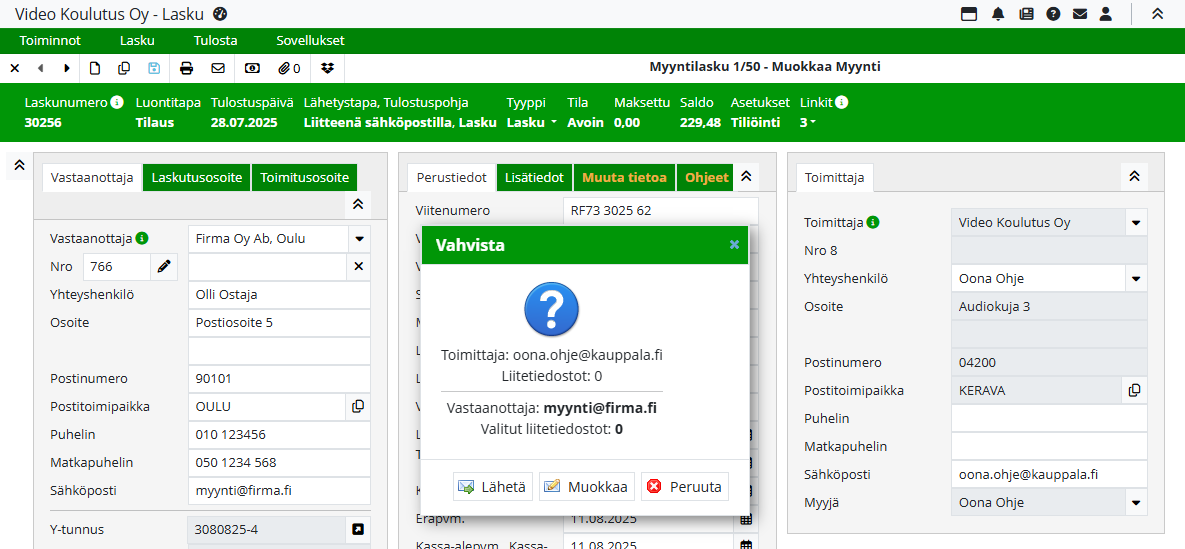Open the Tyyppi Lasku dropdown
The height and width of the screenshot is (549, 1185).
tap(532, 123)
